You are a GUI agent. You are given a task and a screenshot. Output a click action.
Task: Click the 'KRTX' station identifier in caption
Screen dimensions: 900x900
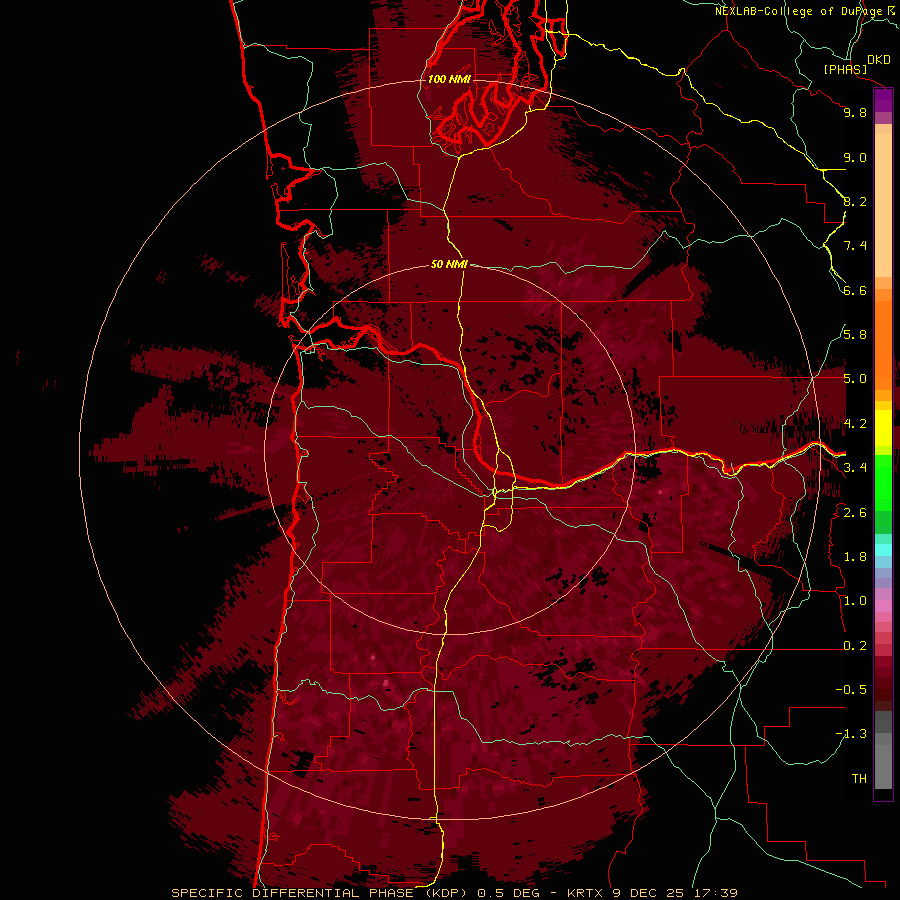tap(585, 893)
